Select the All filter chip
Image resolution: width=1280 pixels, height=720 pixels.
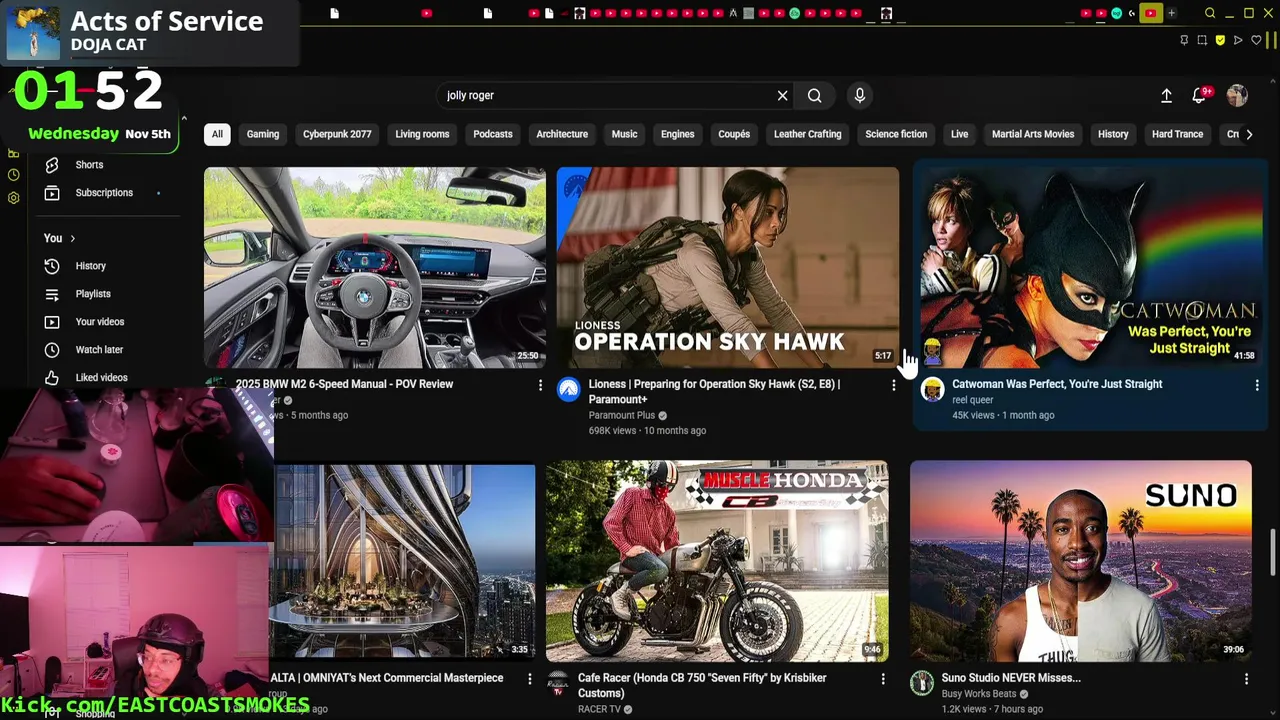[x=217, y=134]
